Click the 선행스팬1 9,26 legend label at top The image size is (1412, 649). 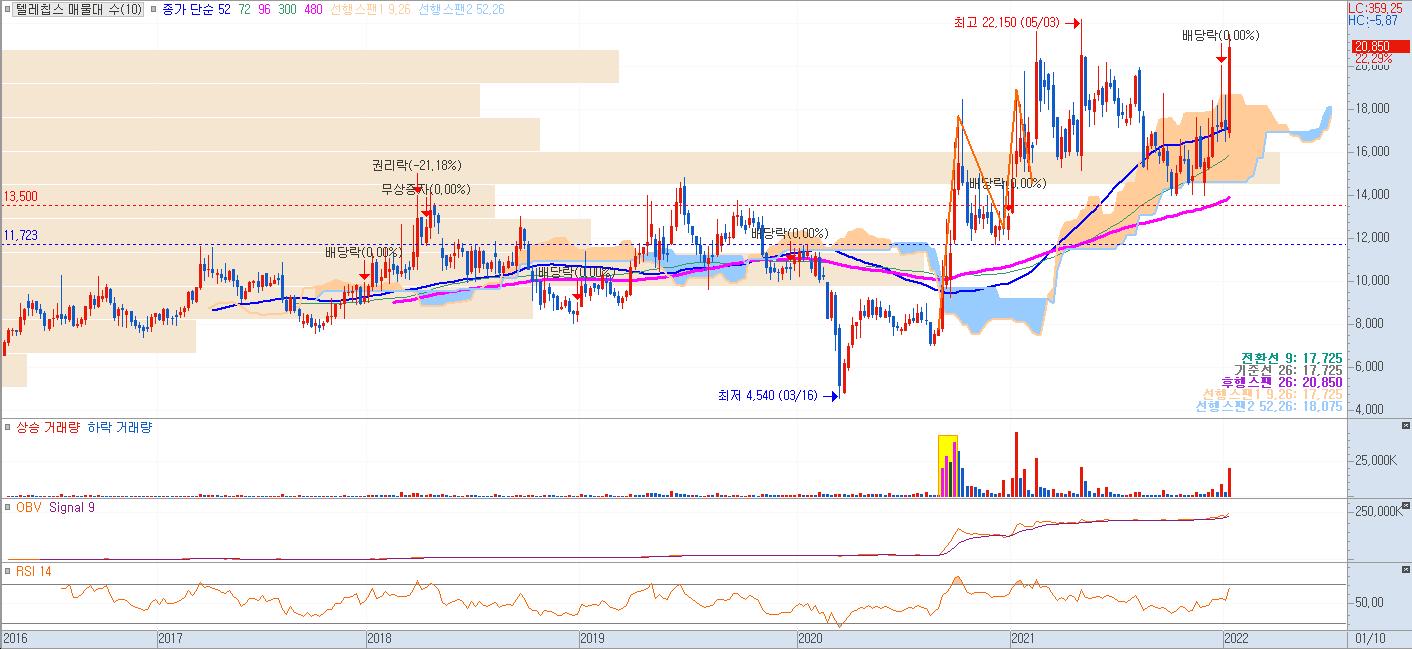click(x=371, y=9)
